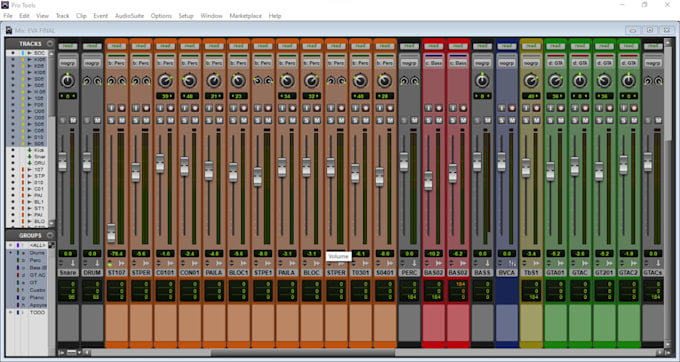This screenshot has width=680, height=362.
Task: Open the automation mode selector on the GTAC2 track
Action: pyautogui.click(x=628, y=46)
